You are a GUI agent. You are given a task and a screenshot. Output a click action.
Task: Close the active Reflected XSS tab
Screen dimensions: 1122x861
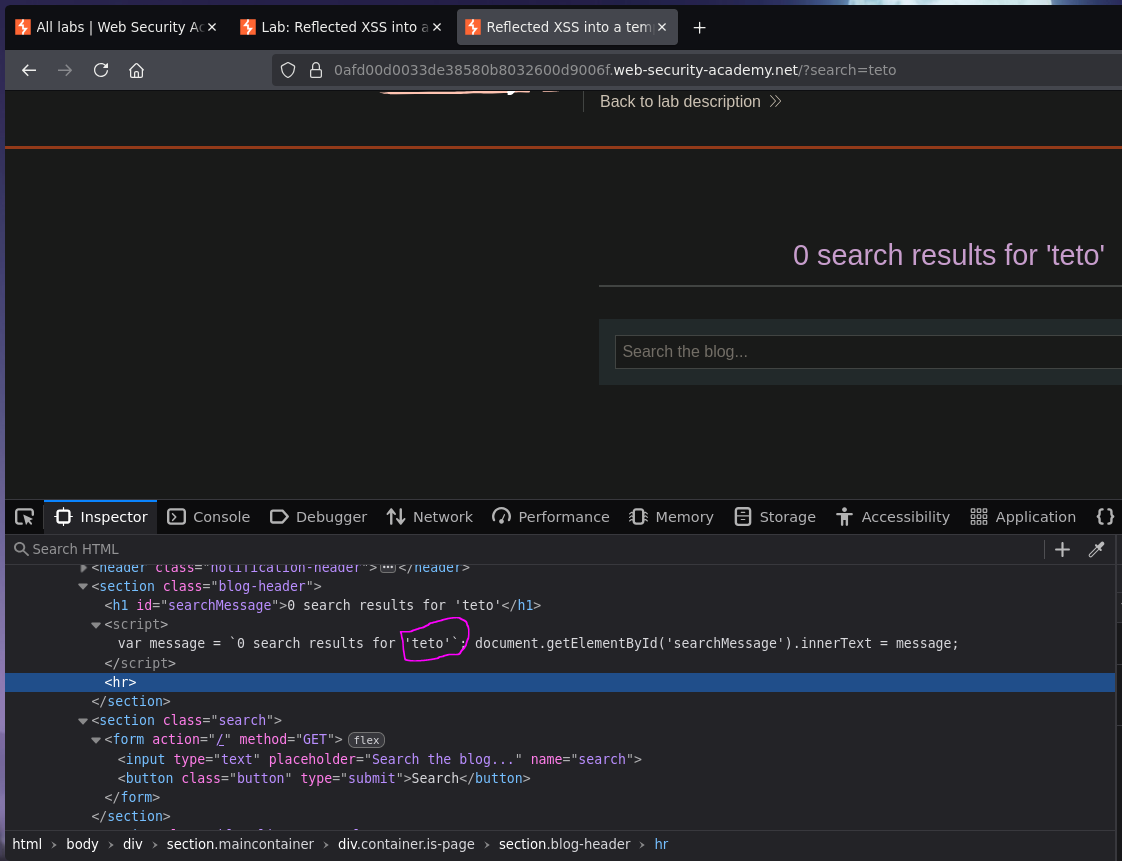pos(662,27)
